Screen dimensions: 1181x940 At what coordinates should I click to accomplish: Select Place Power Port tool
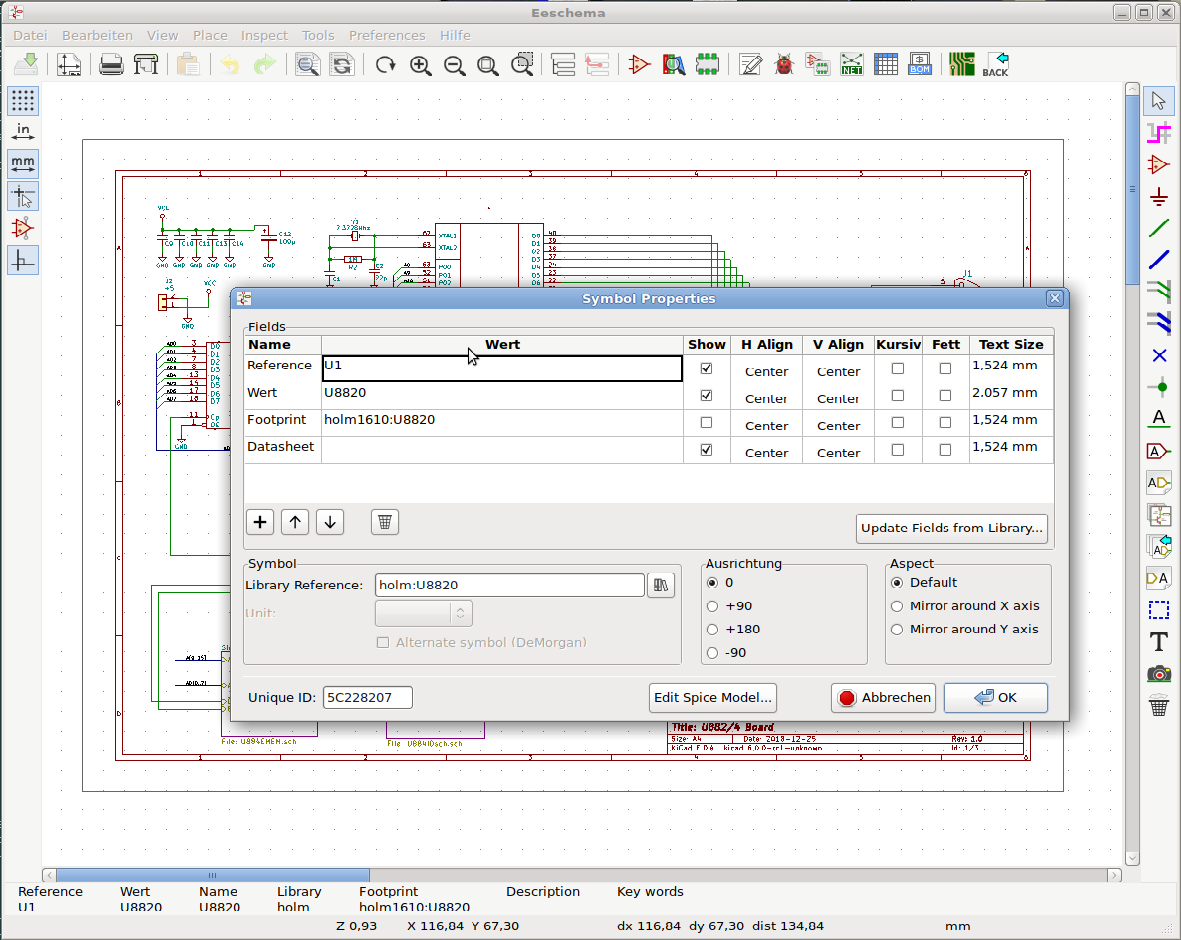click(1158, 197)
